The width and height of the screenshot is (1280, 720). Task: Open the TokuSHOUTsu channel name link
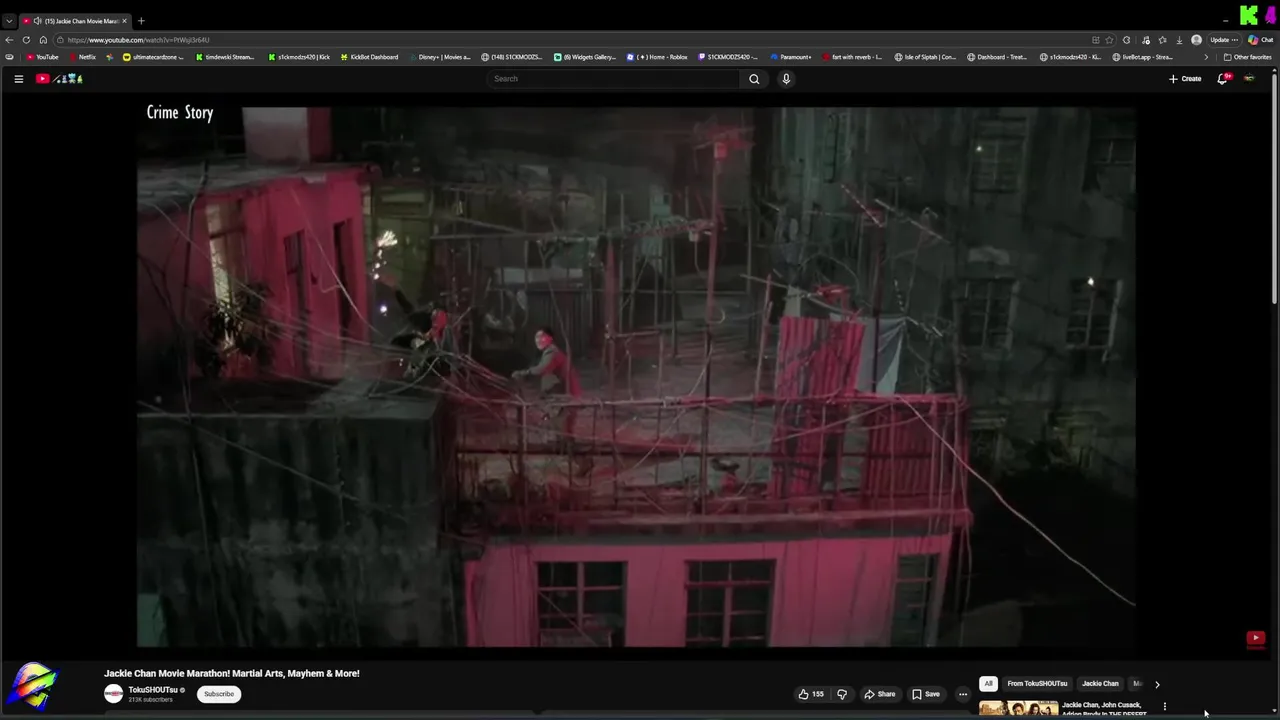tap(153, 690)
